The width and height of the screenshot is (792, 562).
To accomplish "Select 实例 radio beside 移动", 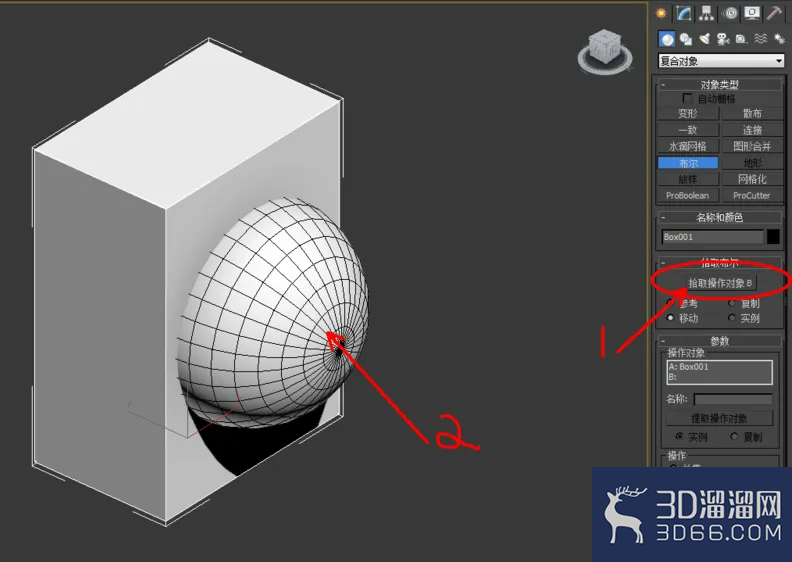I will [x=731, y=318].
